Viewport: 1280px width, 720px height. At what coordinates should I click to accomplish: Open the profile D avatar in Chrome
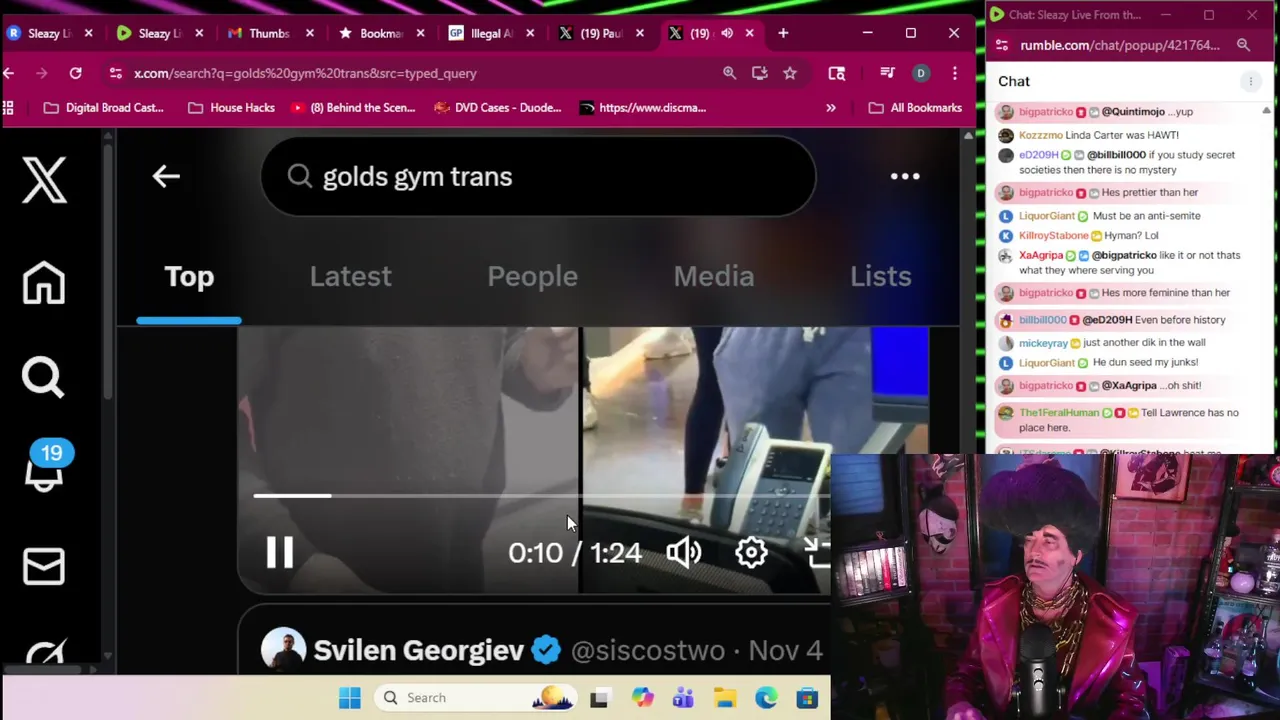click(x=921, y=73)
